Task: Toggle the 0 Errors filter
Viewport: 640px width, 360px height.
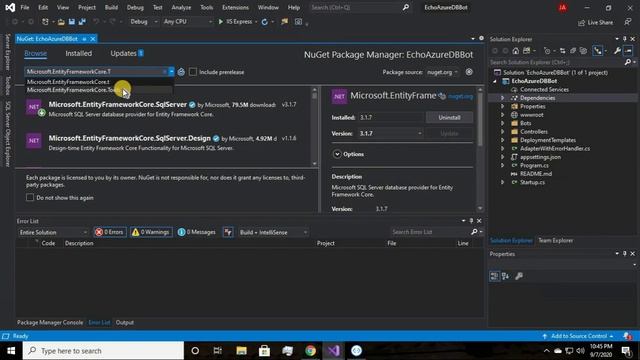Action: point(110,232)
